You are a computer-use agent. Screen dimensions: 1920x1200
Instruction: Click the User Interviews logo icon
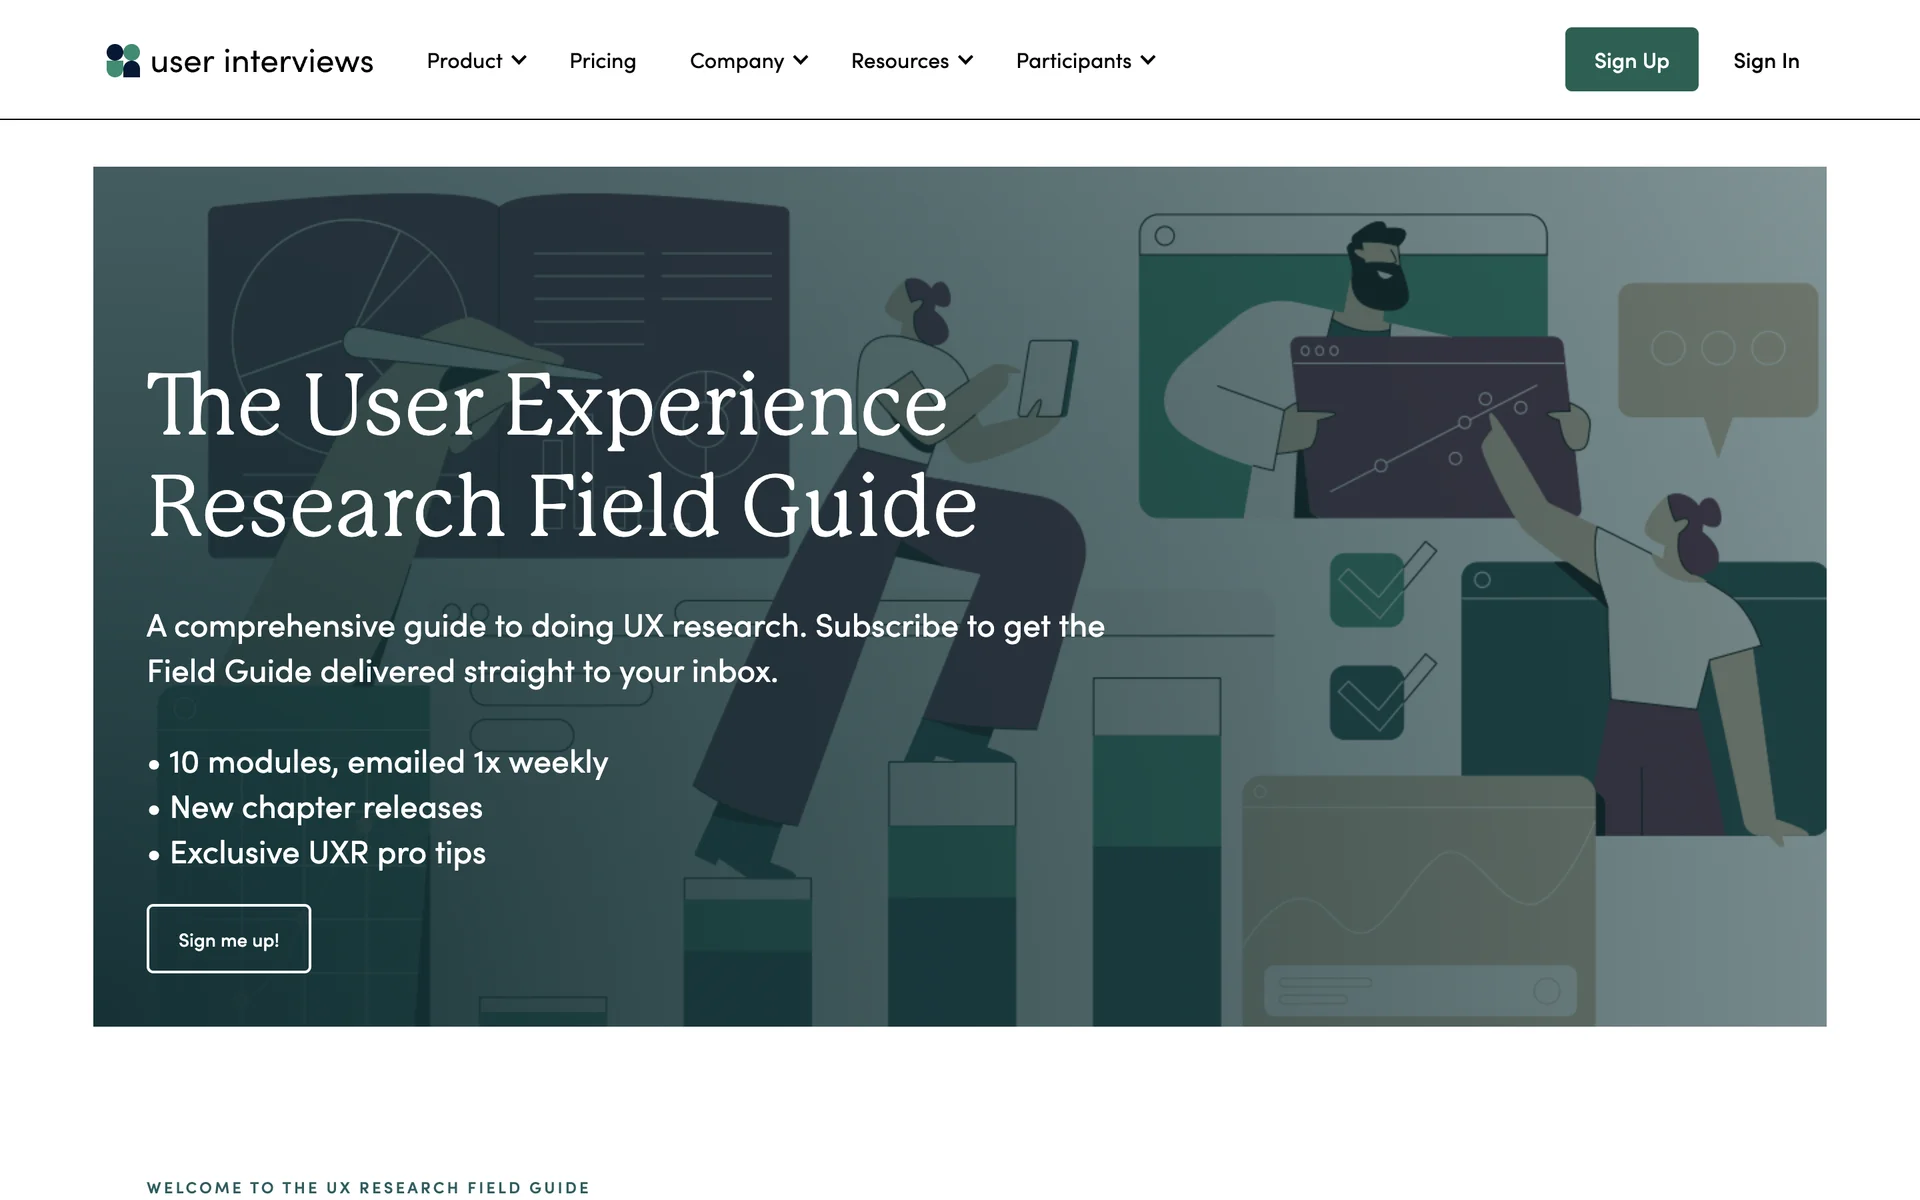pos(123,61)
